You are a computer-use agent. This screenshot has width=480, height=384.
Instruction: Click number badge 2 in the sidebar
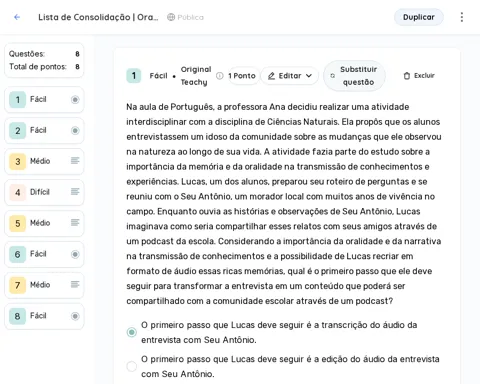pos(18,130)
